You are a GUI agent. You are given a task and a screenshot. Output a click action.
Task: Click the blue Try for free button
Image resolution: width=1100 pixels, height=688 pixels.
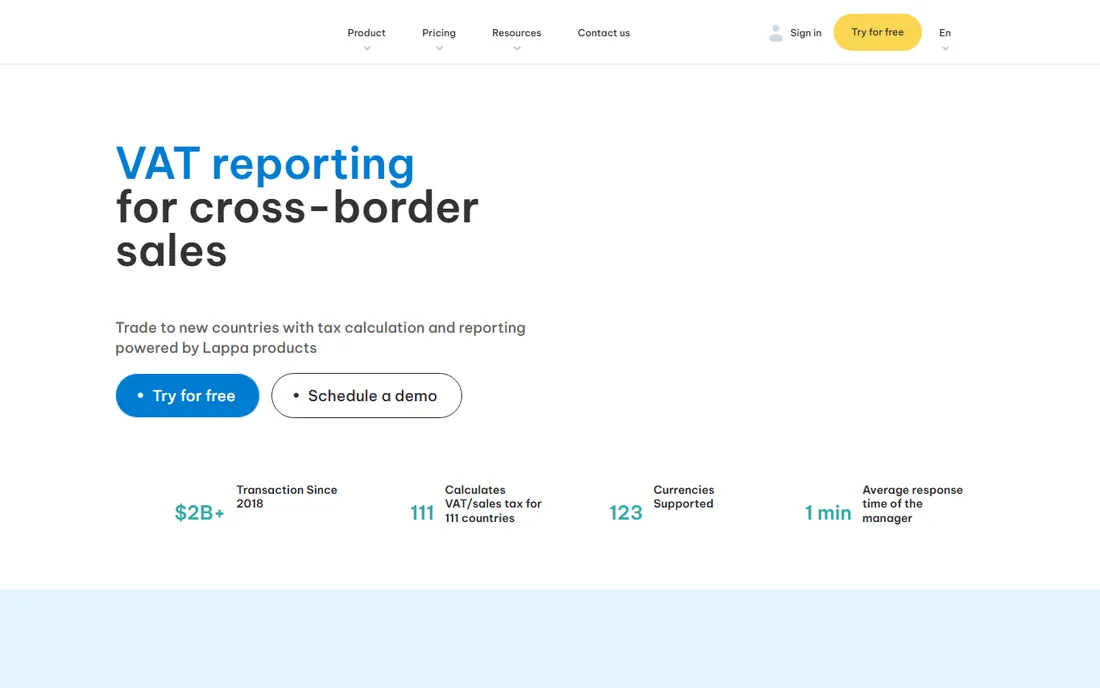click(x=187, y=396)
